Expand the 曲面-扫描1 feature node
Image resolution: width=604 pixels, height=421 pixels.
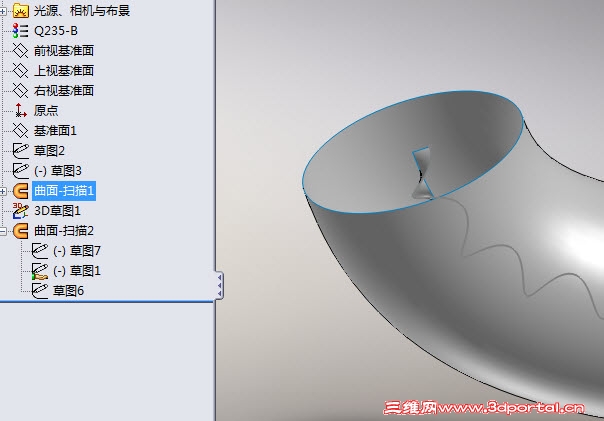point(3,191)
